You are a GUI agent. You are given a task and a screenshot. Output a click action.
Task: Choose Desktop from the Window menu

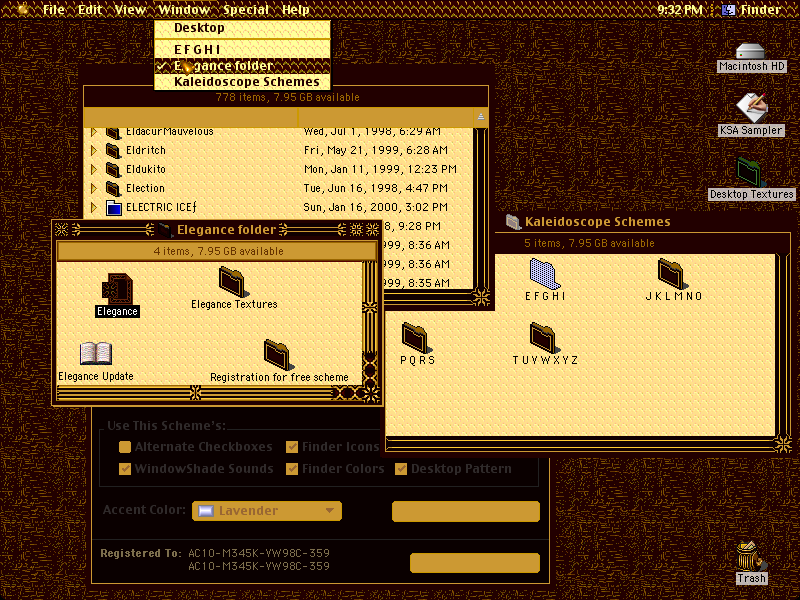[242, 28]
